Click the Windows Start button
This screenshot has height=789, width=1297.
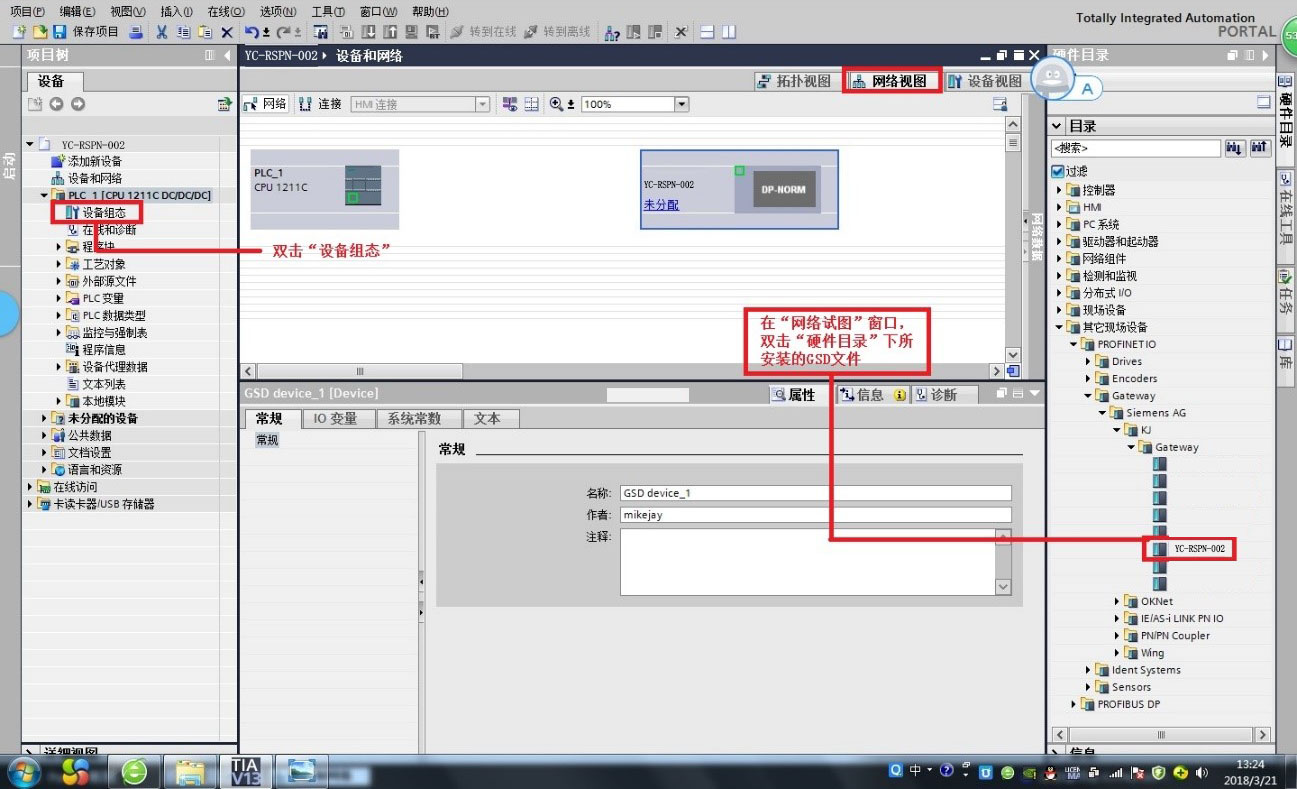coord(23,772)
